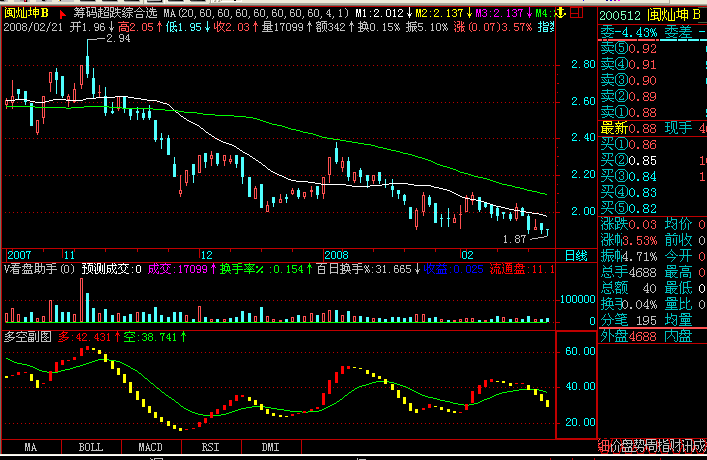Click the 内盘 label

pyautogui.click(x=678, y=336)
